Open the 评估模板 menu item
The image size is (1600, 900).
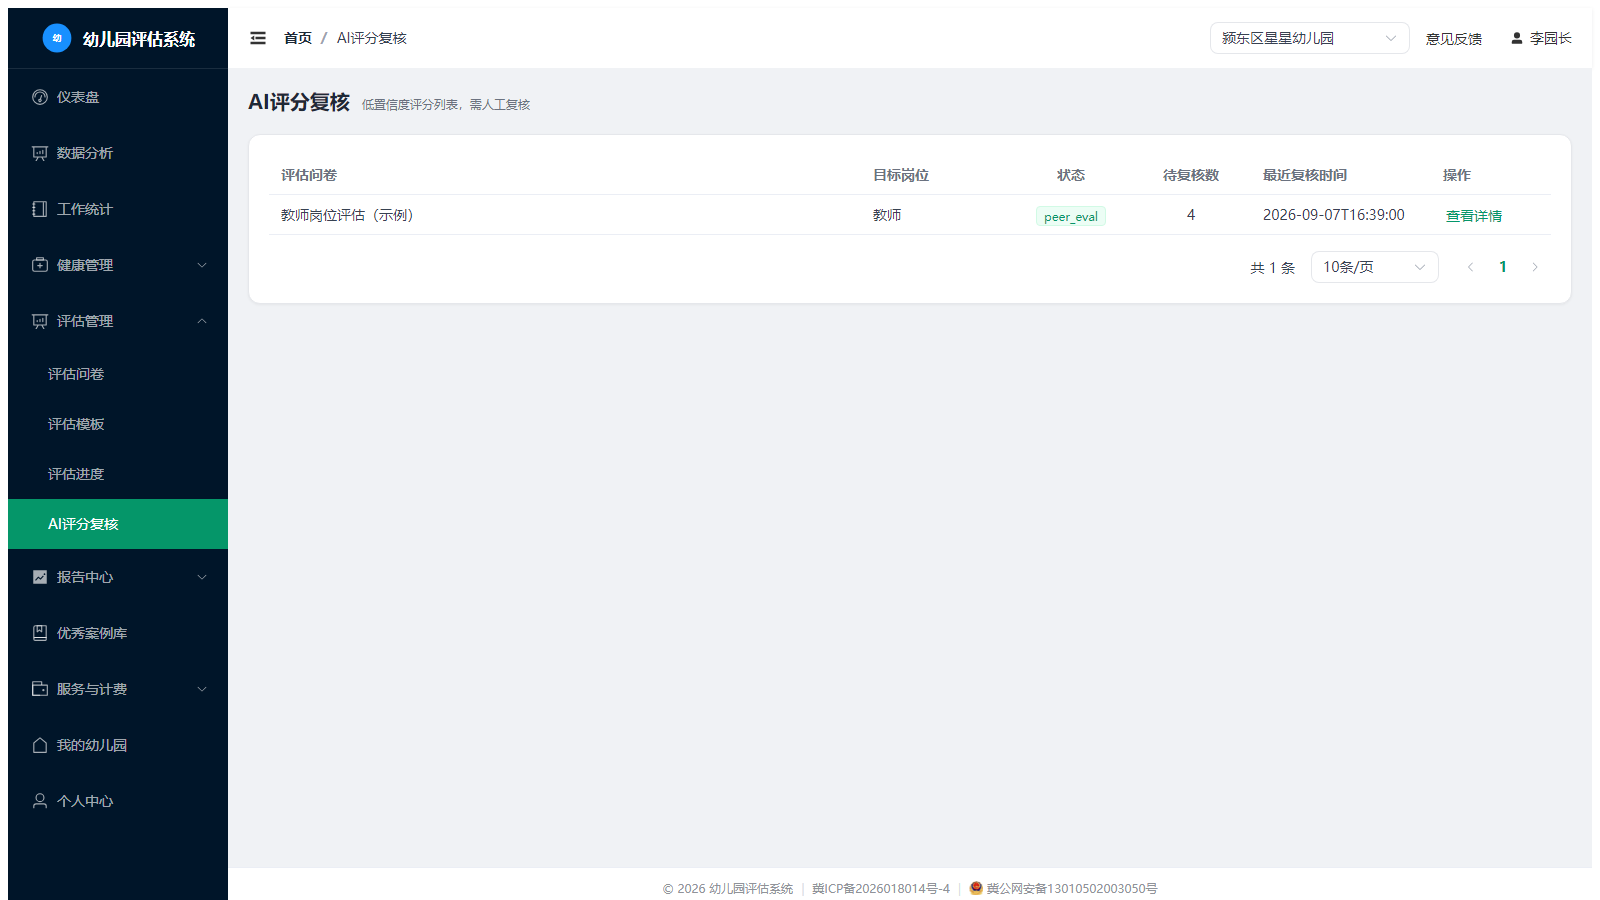pyautogui.click(x=118, y=424)
